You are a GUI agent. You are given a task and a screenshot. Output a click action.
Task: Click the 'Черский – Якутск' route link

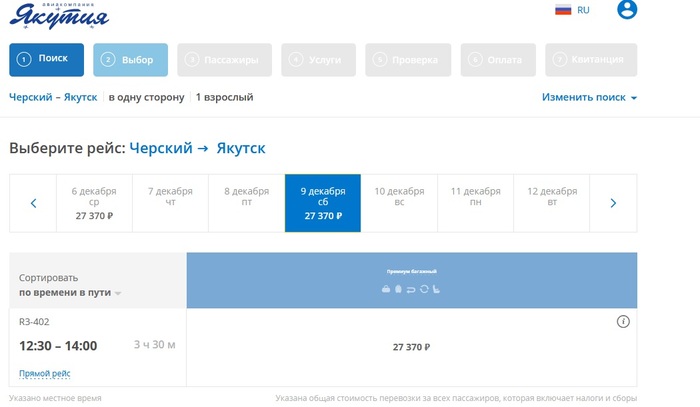coord(53,97)
